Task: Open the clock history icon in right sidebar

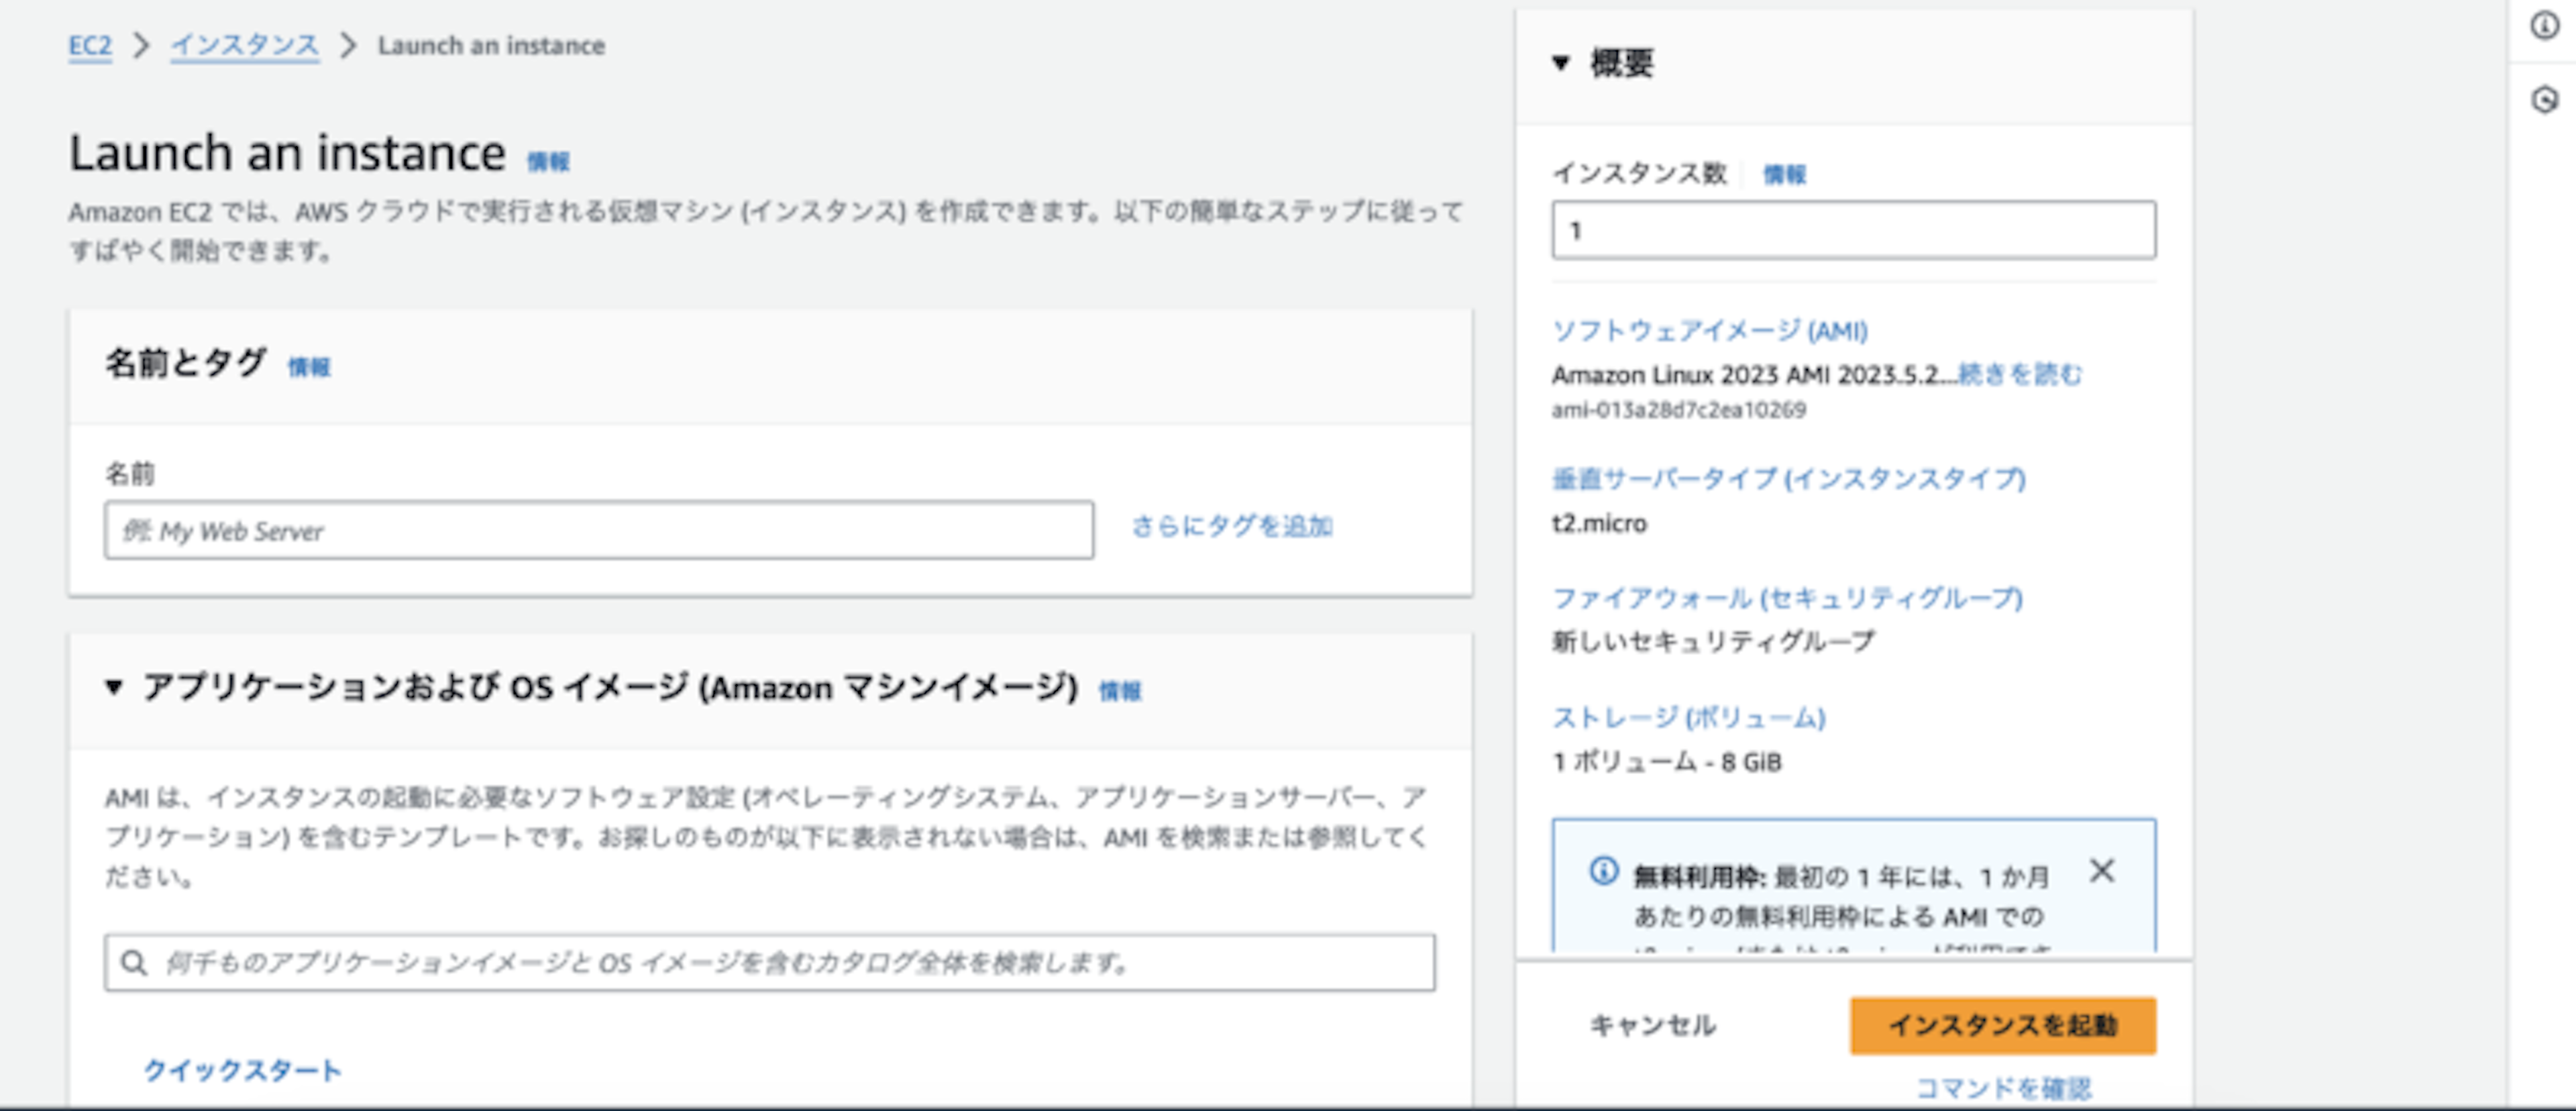Action: (x=2544, y=100)
